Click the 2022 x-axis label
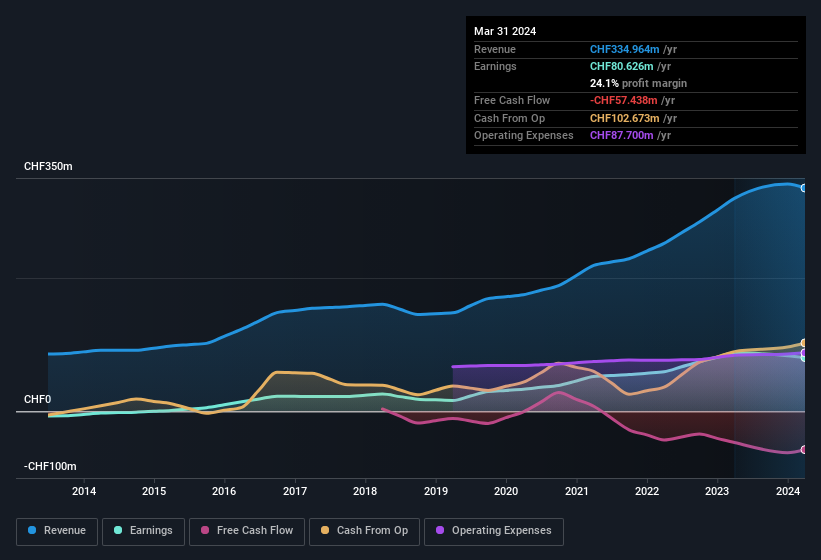 647,491
